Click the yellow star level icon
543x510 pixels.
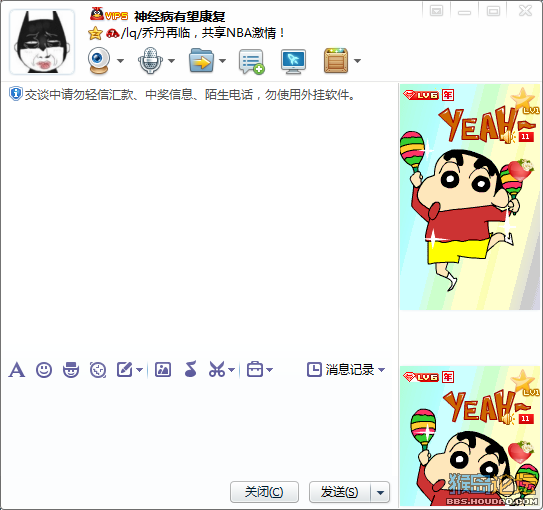tap(95, 33)
